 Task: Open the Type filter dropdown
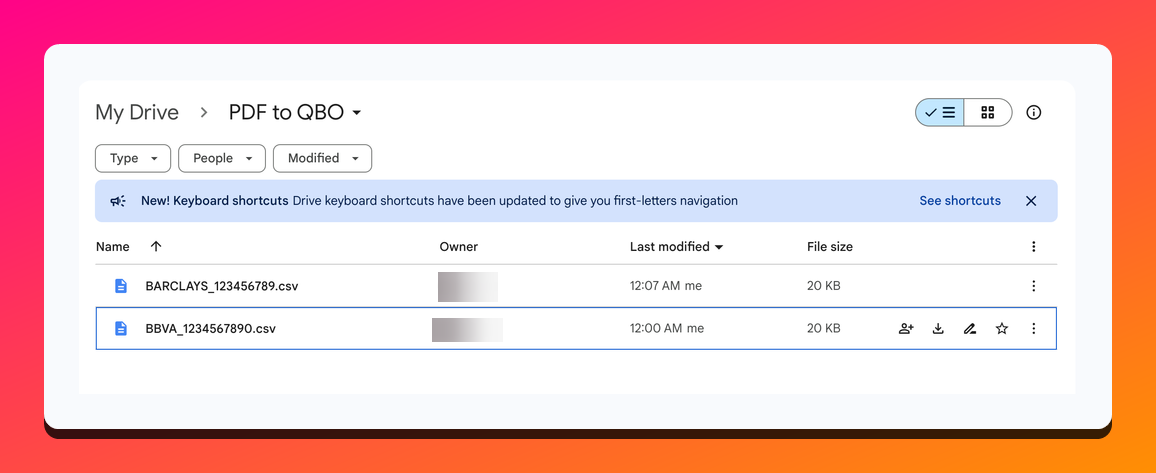pos(133,158)
